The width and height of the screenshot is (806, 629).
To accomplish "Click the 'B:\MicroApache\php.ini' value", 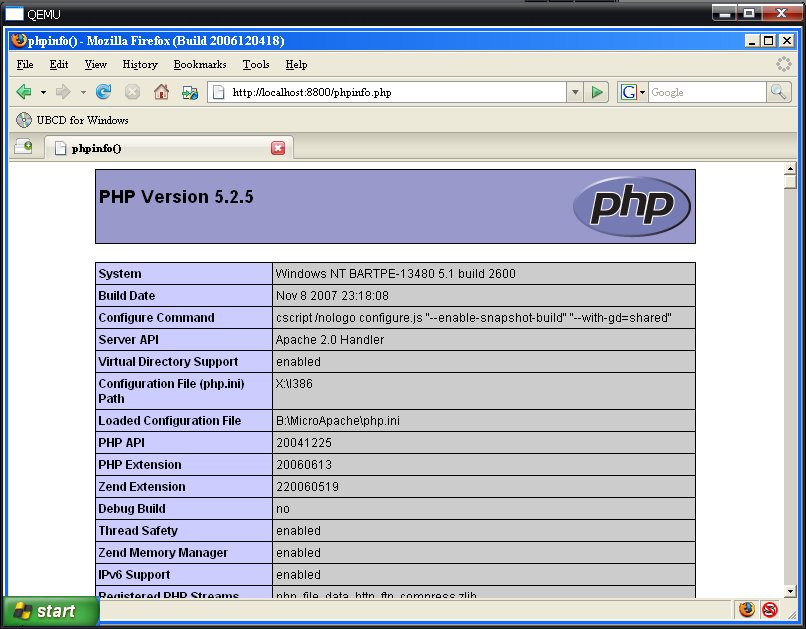I will (338, 421).
